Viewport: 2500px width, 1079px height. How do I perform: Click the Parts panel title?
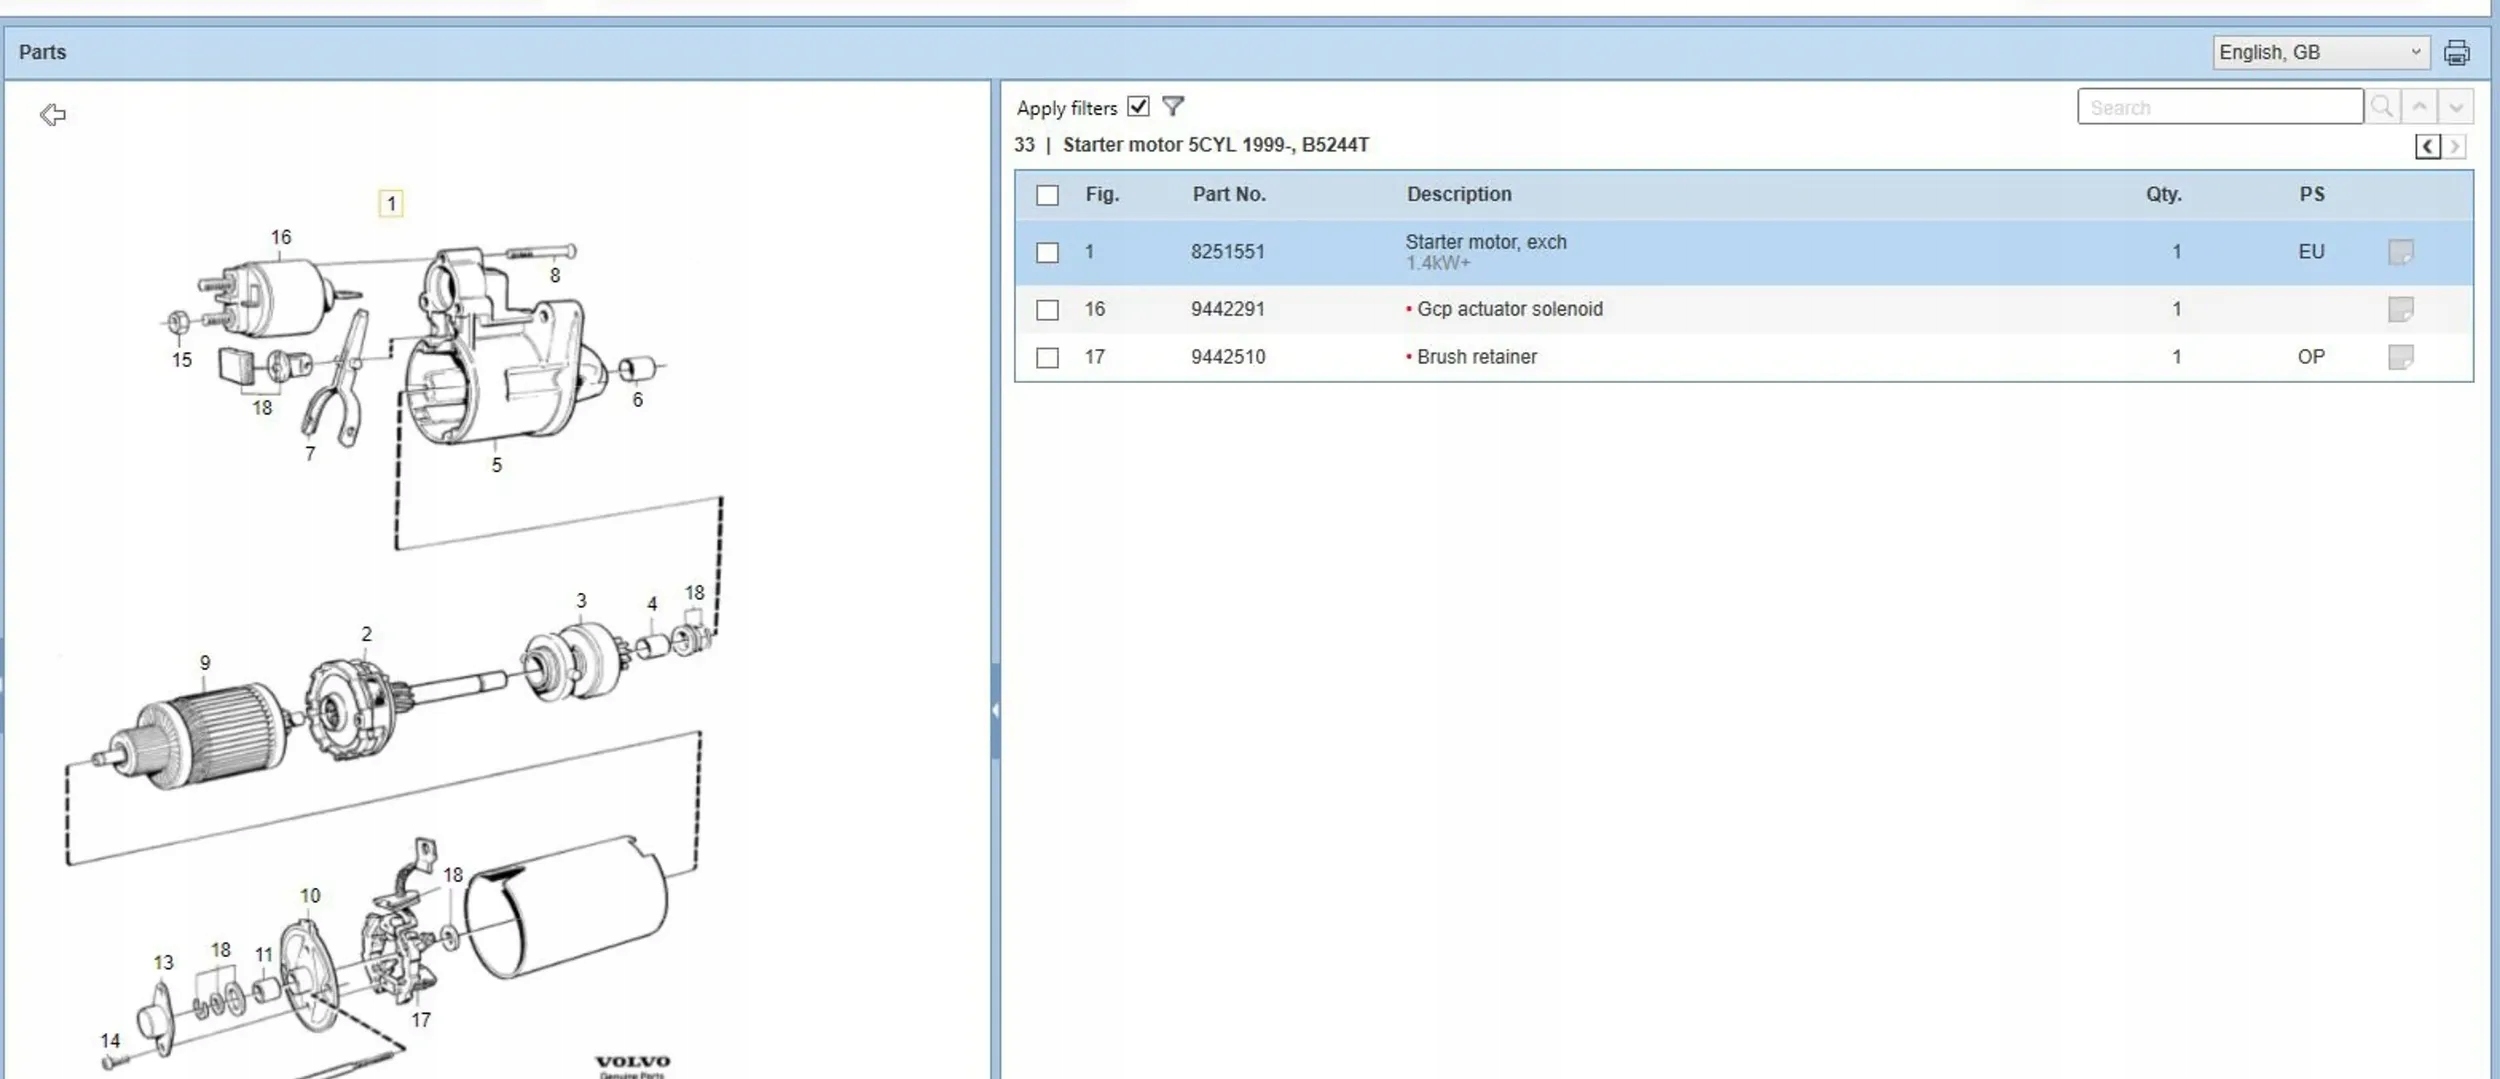click(42, 52)
